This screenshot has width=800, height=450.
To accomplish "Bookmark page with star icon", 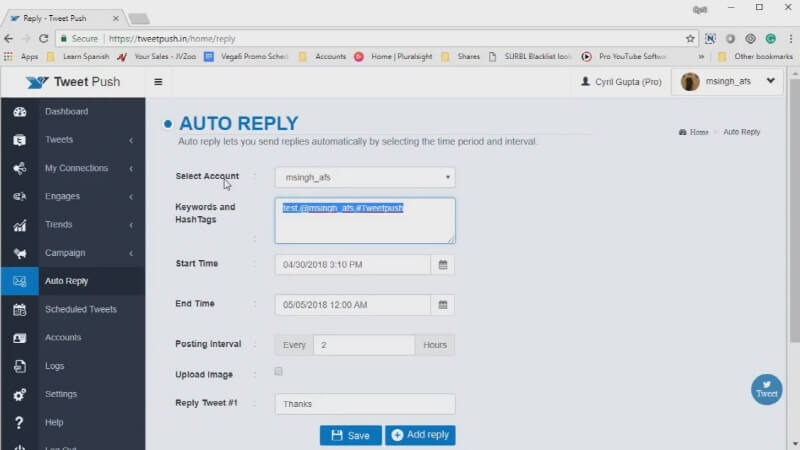I will [x=690, y=39].
